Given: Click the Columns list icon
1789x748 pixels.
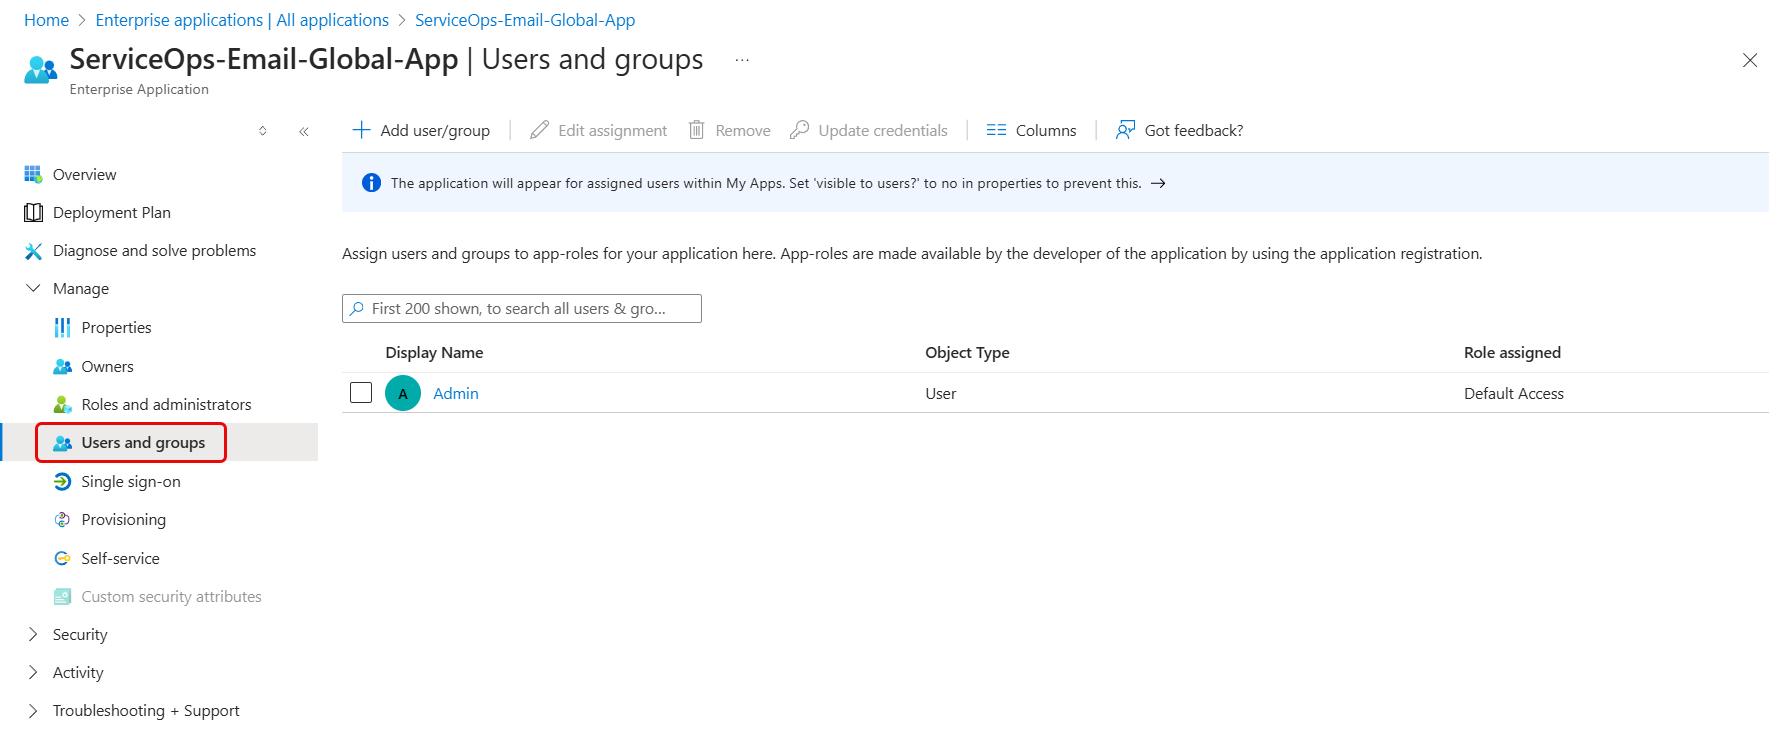Looking at the screenshot, I should 996,130.
